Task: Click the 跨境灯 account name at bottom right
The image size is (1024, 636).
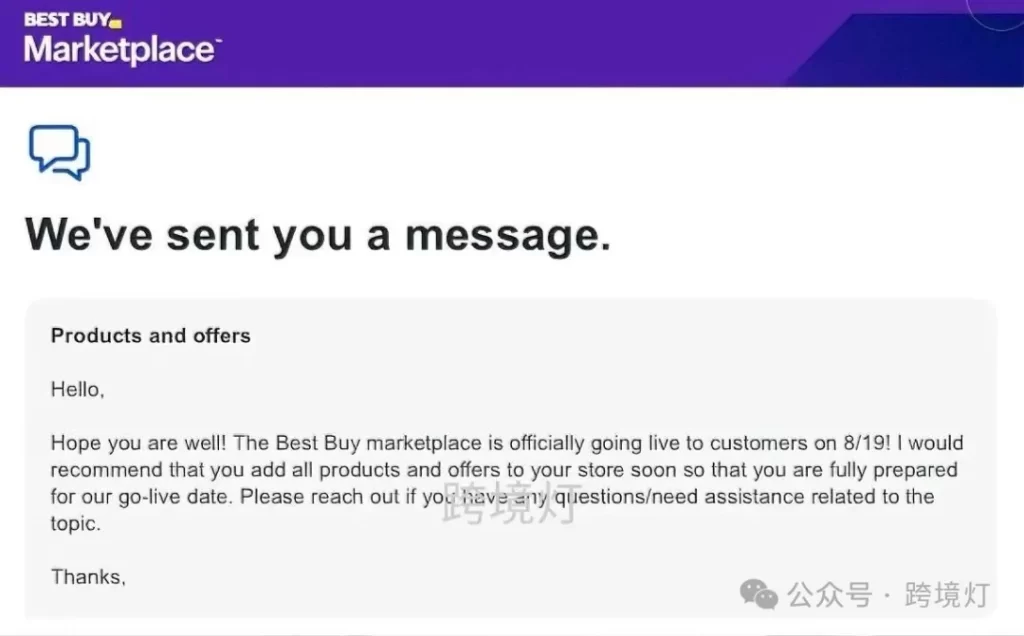Action: tap(947, 595)
